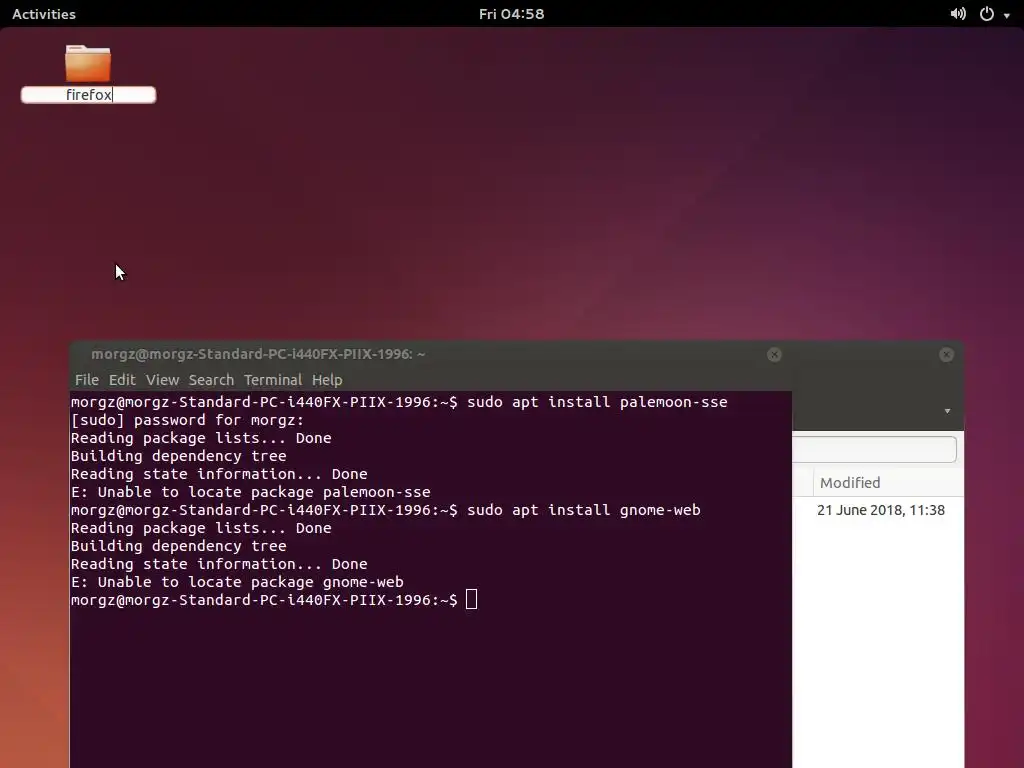Expand the dropdown arrow in file manager header

click(947, 411)
